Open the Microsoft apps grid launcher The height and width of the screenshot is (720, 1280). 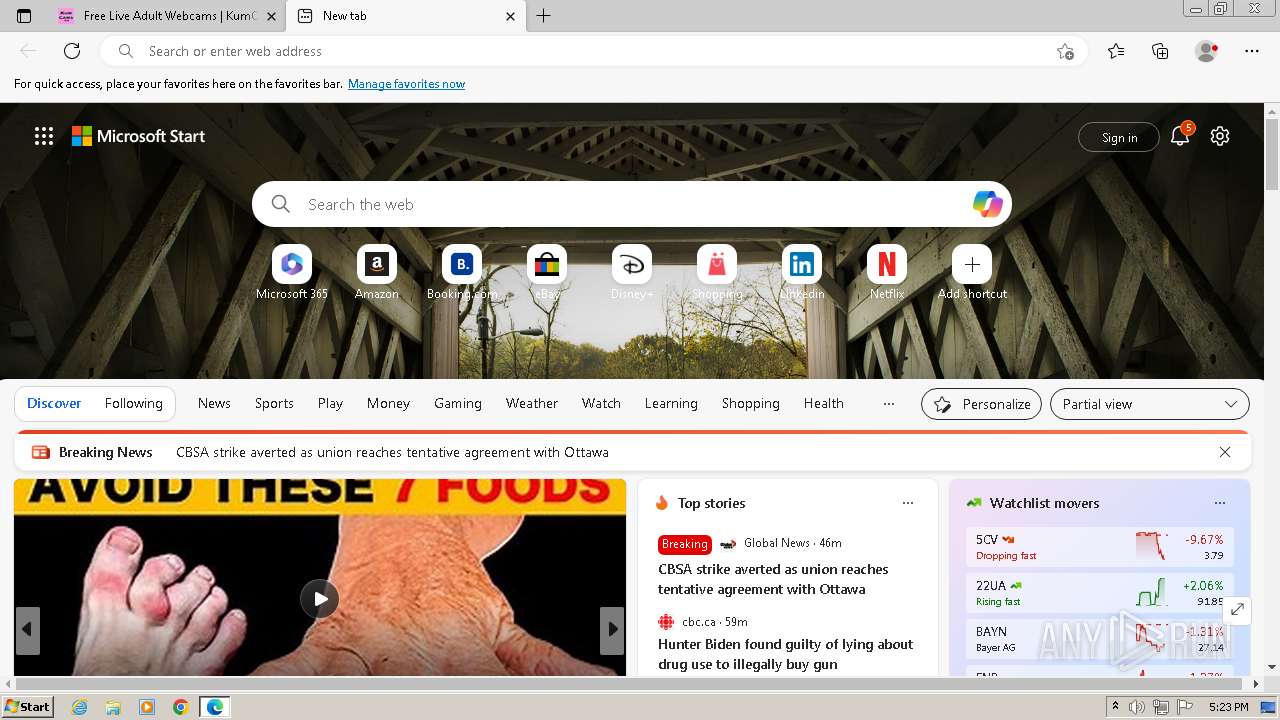coord(44,136)
